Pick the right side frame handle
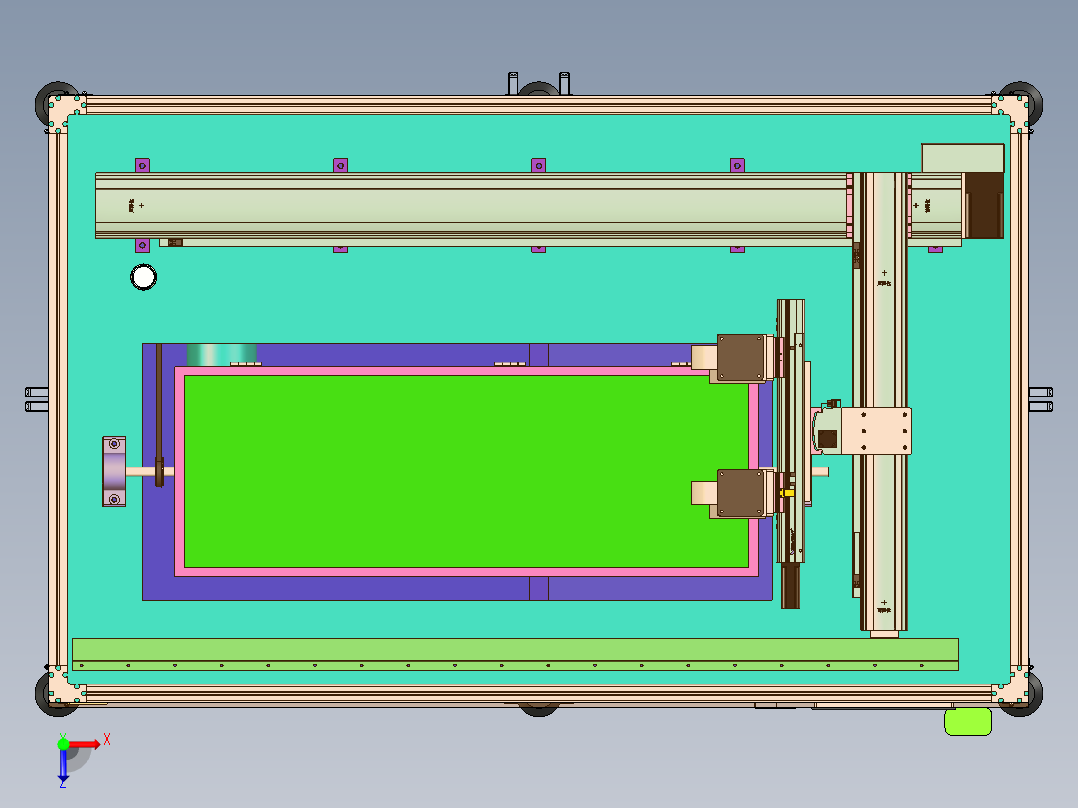The height and width of the screenshot is (808, 1078). pos(1041,400)
